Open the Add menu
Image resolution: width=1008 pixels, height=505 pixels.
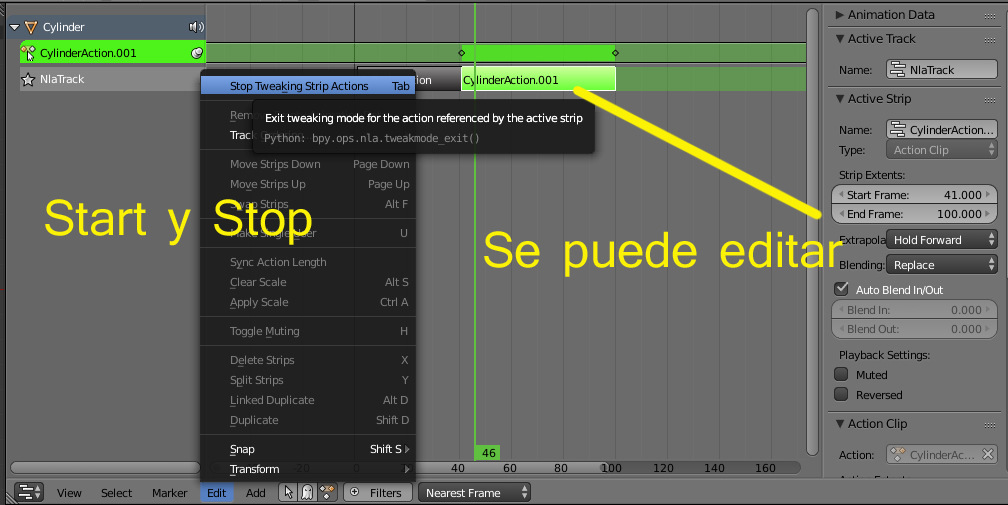[x=255, y=493]
